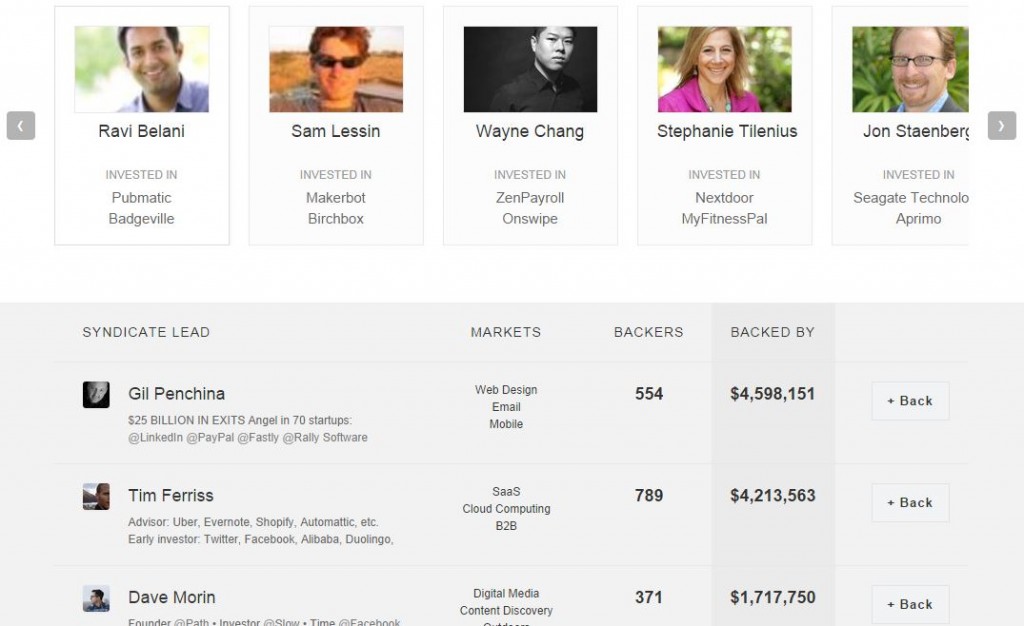1024x626 pixels.
Task: Open Stephanie Tilenius's profile photo
Action: (x=725, y=69)
